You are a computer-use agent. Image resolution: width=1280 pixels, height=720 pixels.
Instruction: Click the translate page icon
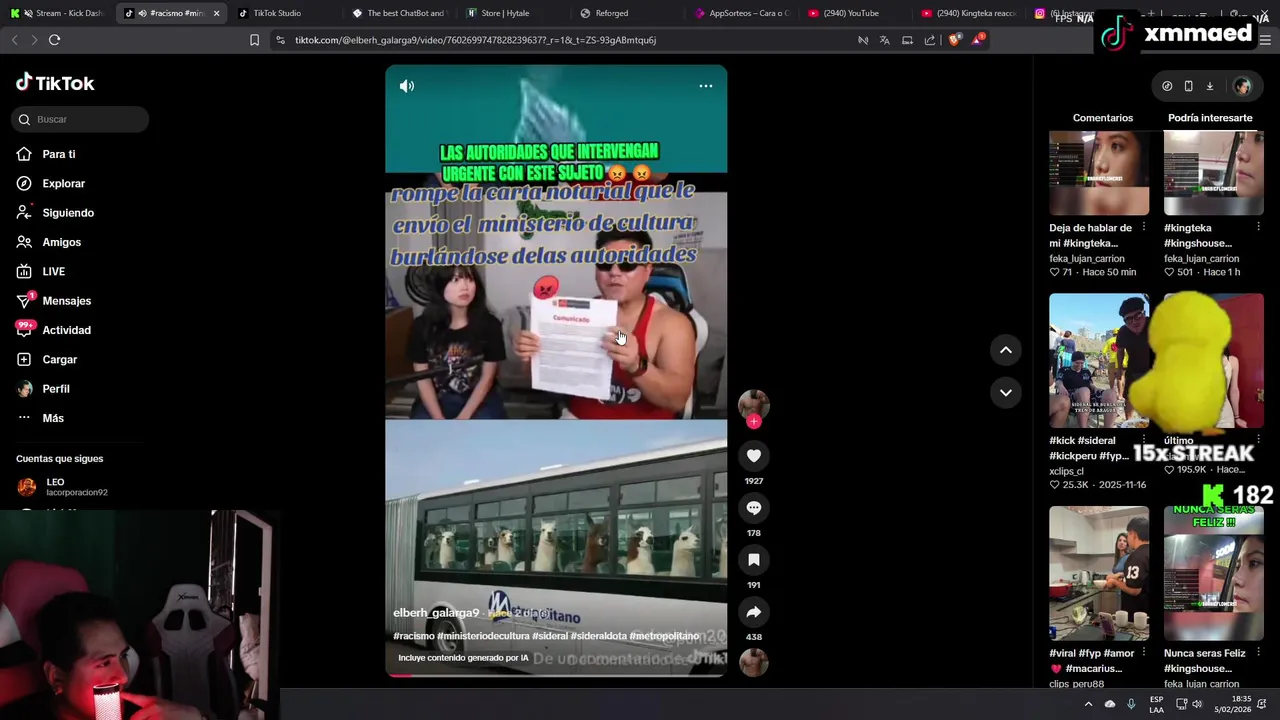tap(885, 40)
